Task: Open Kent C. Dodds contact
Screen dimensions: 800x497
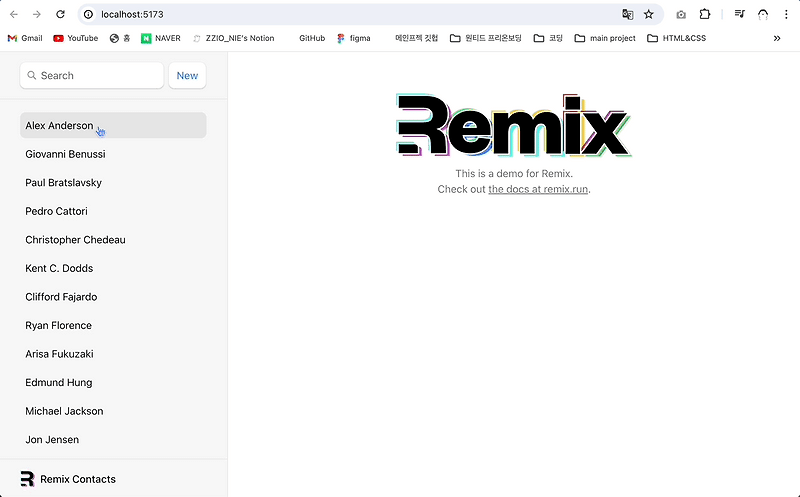Action: click(113, 268)
